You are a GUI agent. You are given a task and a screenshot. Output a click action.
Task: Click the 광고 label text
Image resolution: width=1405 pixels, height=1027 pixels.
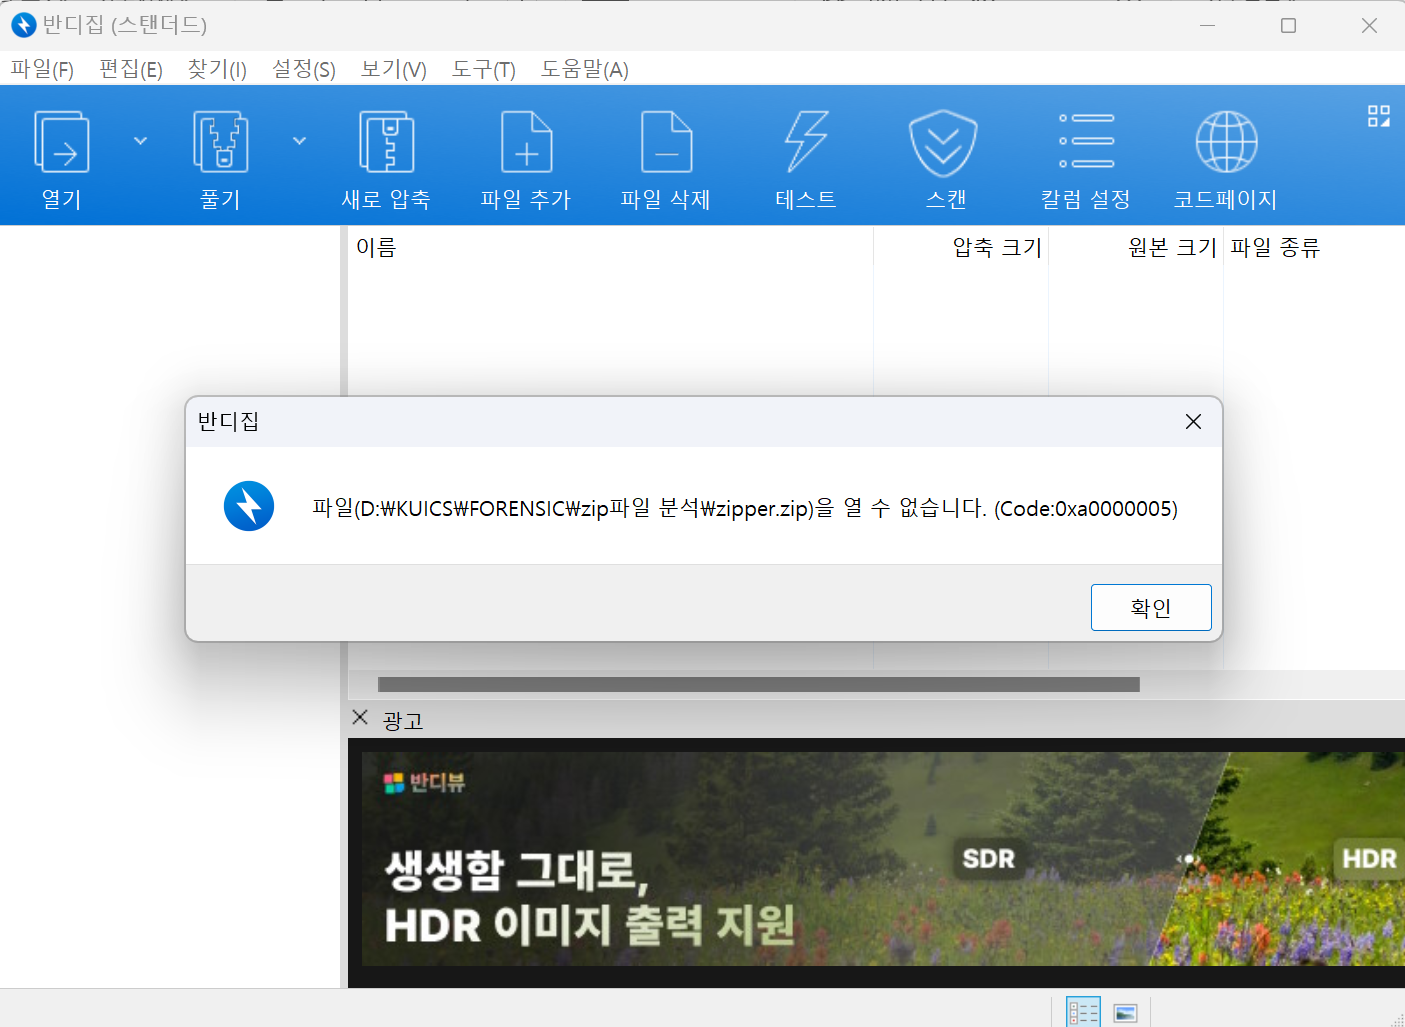pos(403,720)
